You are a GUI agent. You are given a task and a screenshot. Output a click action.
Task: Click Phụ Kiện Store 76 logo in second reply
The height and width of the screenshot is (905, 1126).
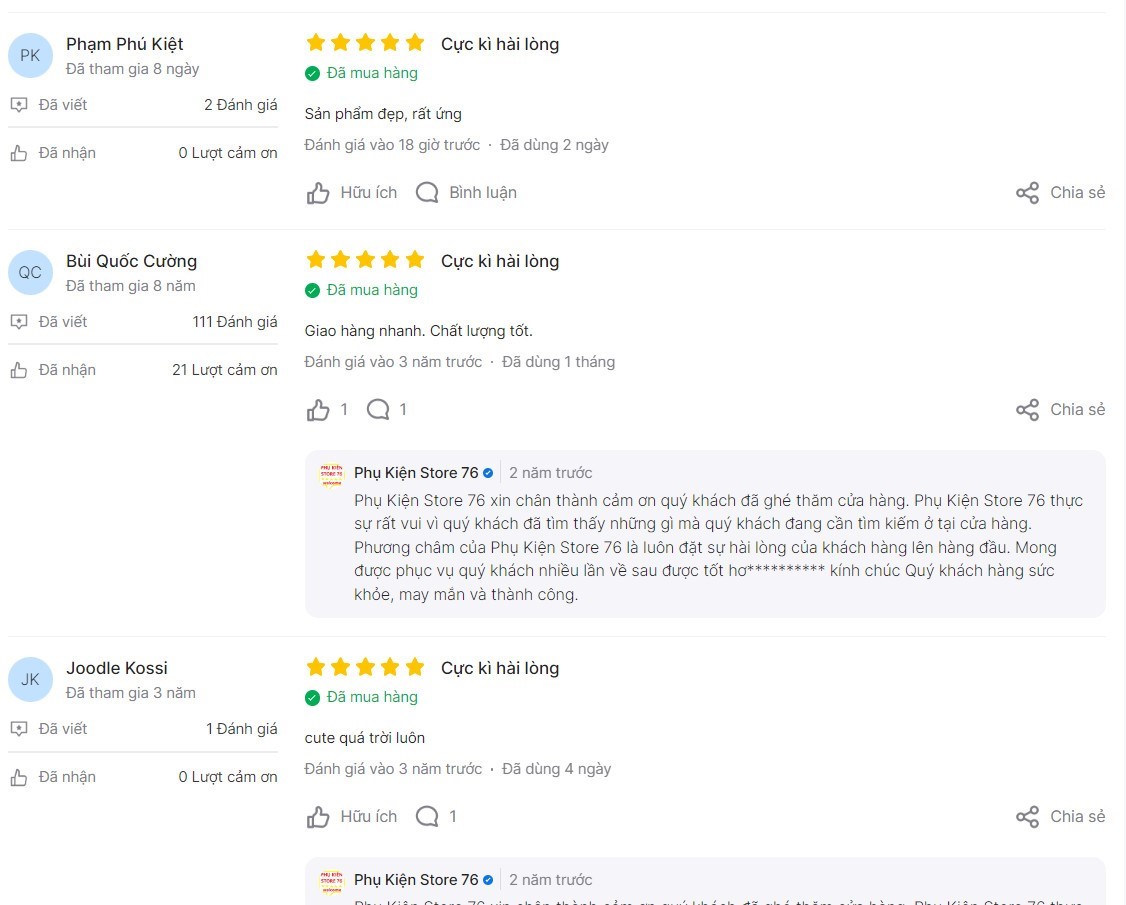coord(330,881)
